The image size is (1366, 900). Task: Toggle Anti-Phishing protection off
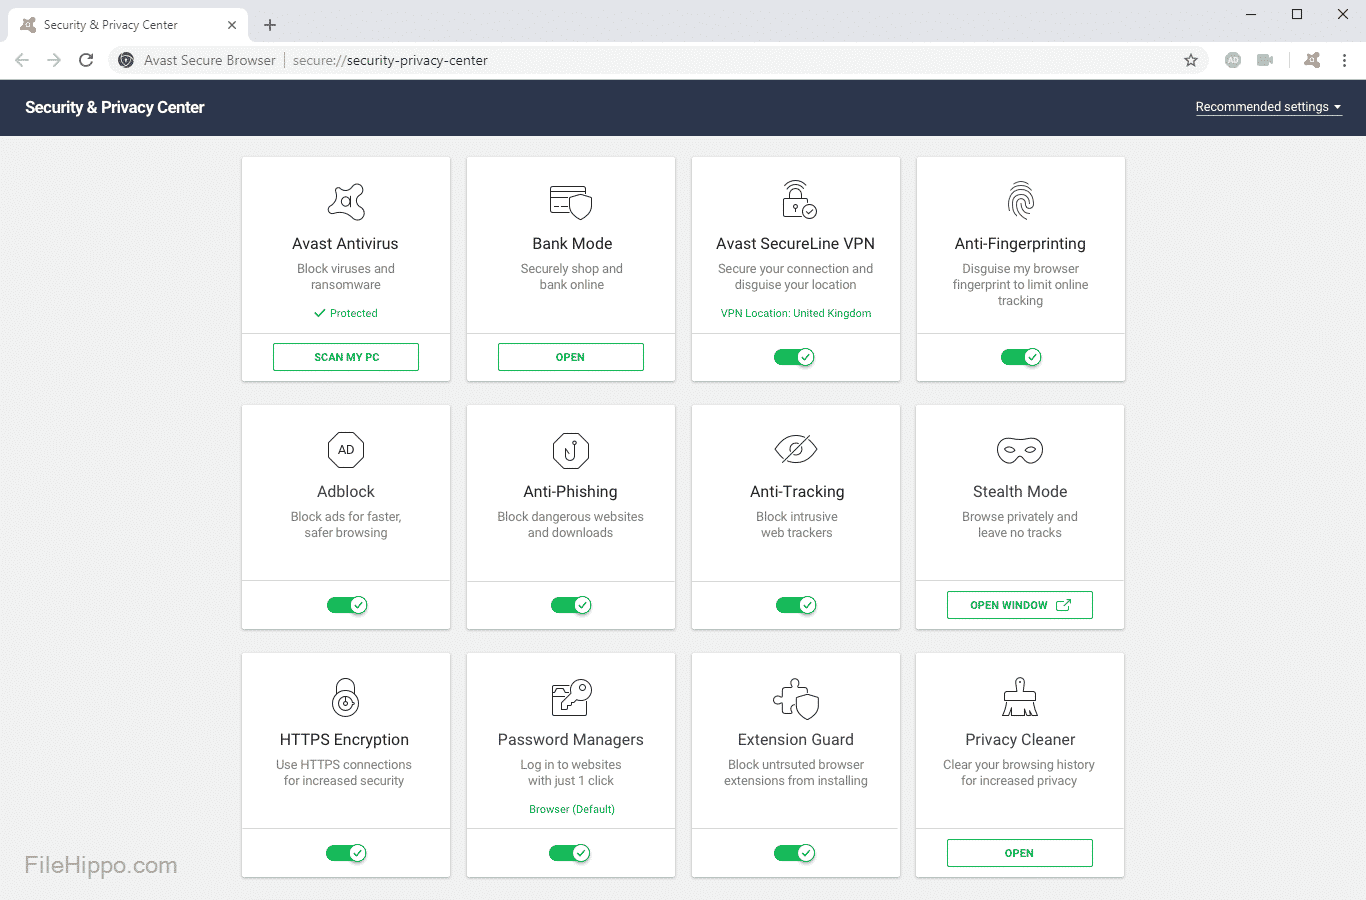[571, 605]
